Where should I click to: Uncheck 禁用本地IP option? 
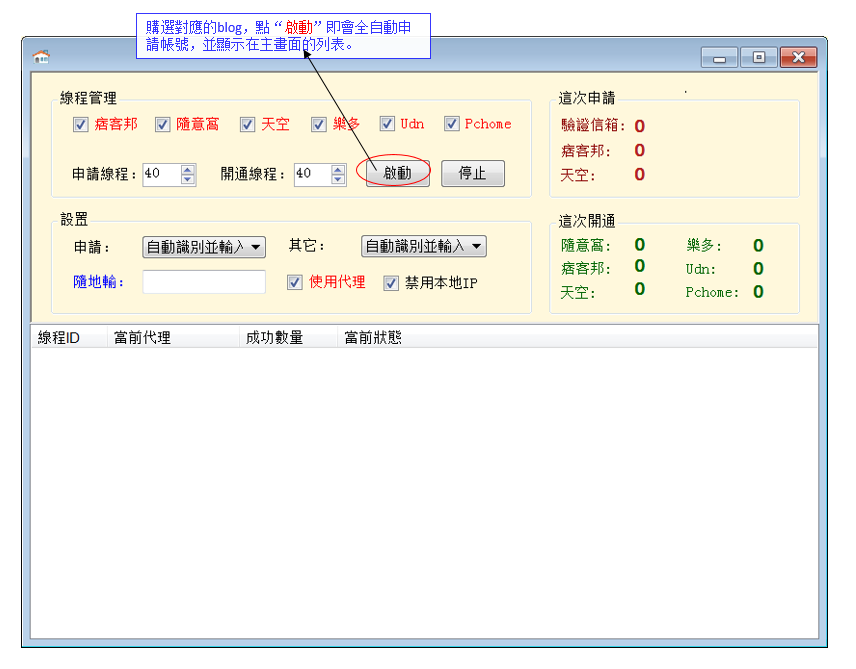[391, 283]
